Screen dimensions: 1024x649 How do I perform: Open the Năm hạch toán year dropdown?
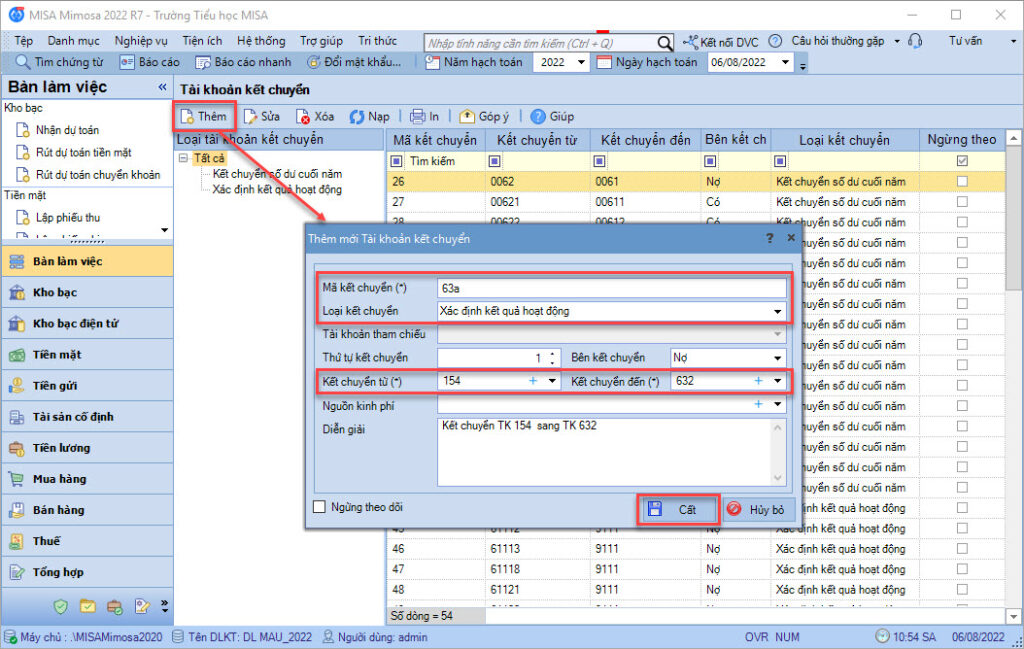(x=584, y=62)
